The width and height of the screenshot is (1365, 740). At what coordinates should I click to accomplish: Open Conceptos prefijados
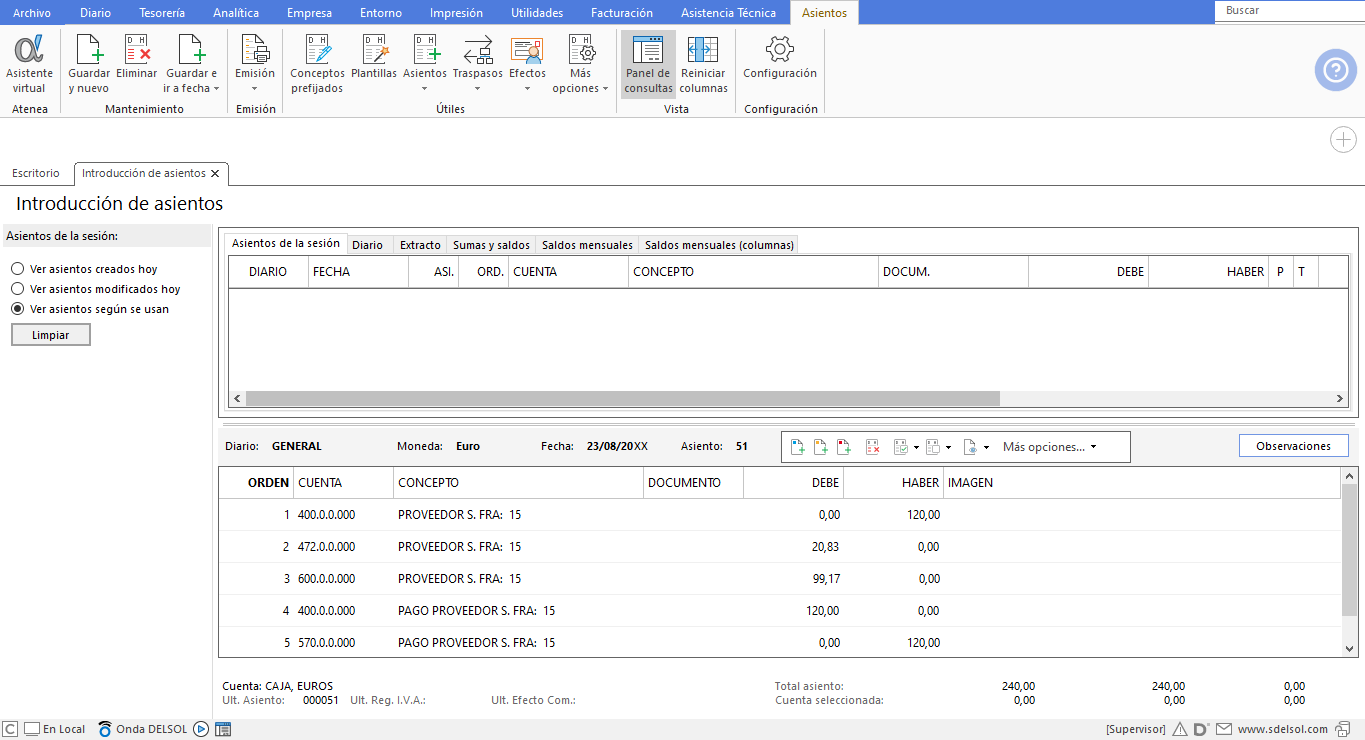coord(317,65)
